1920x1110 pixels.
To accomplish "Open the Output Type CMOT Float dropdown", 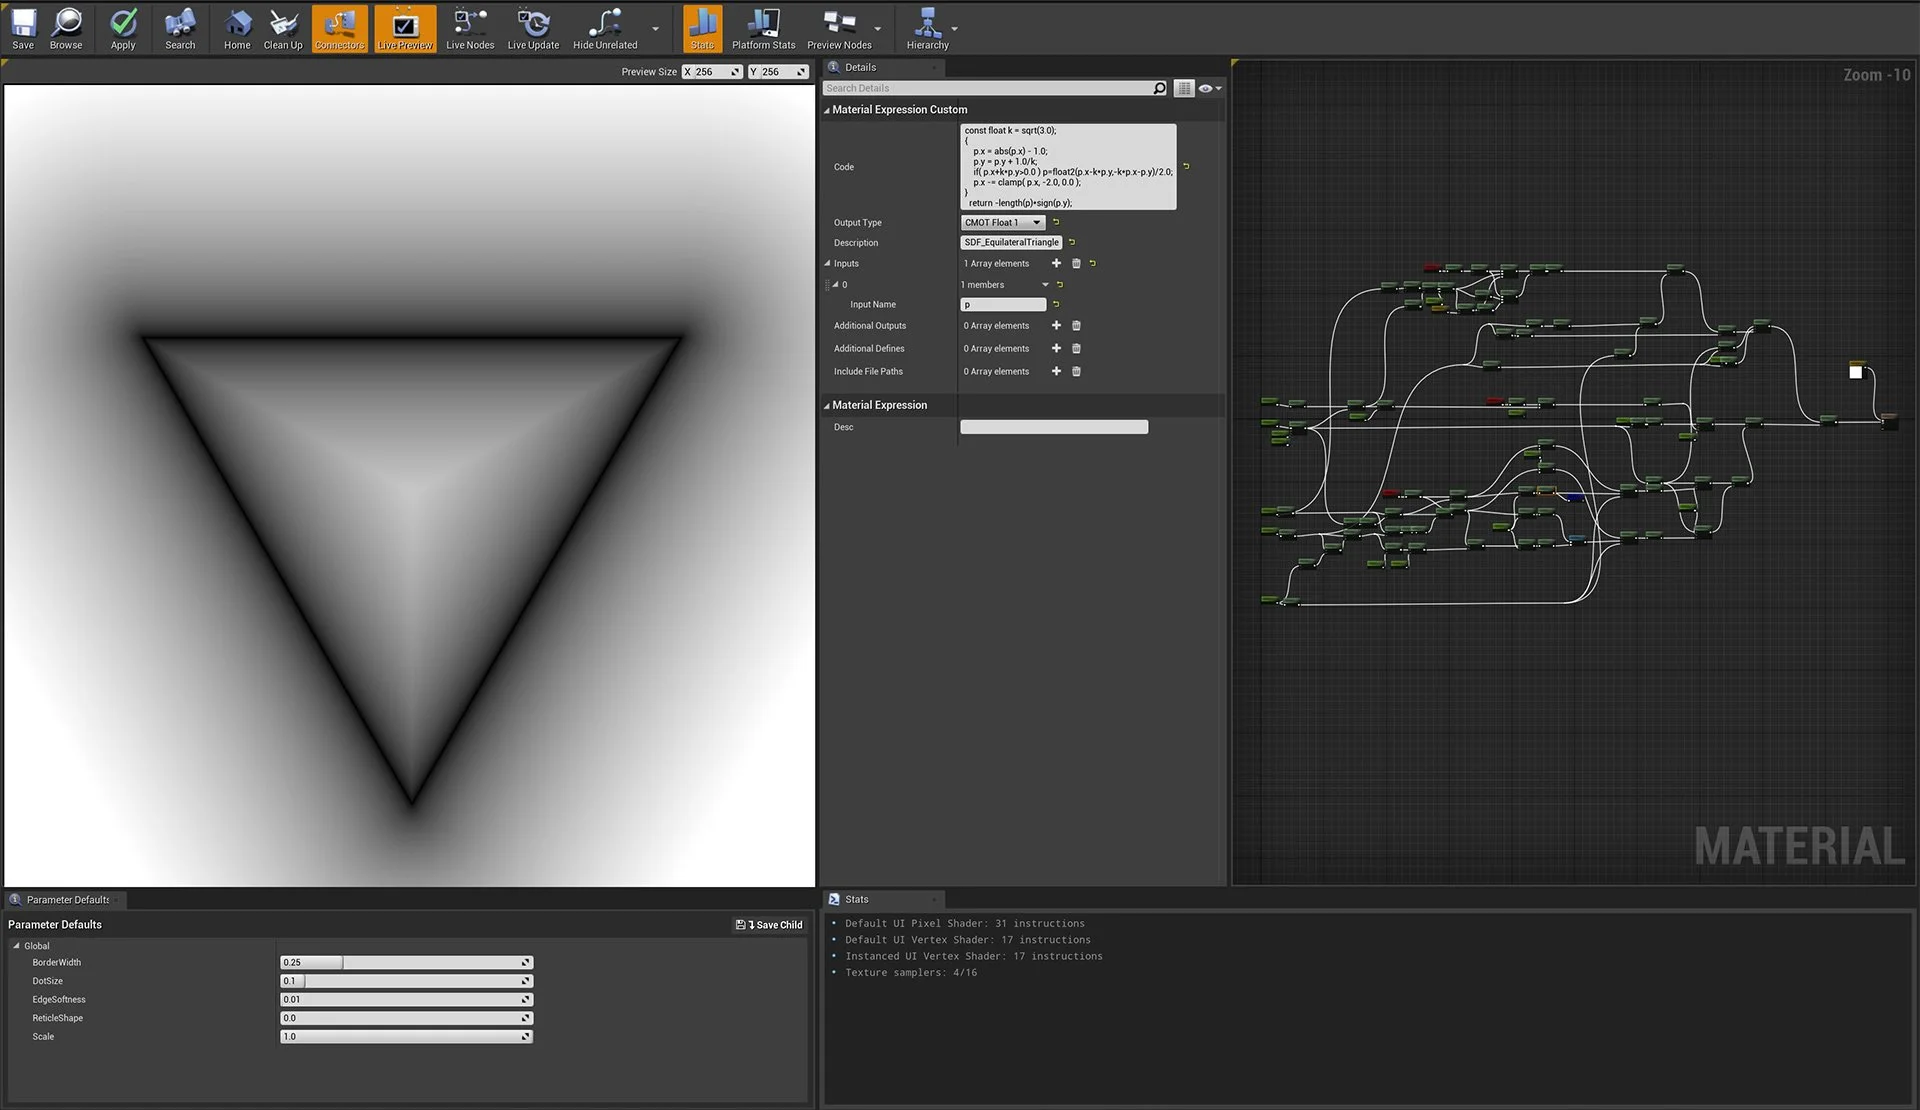I will [1002, 223].
